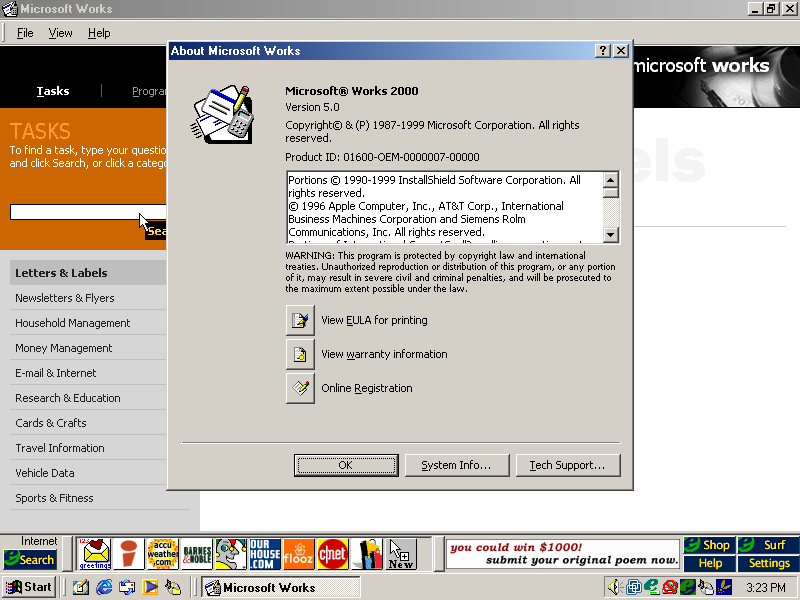800x600 pixels.
Task: Click the CNET icon in the shortcut bar
Action: click(x=332, y=553)
